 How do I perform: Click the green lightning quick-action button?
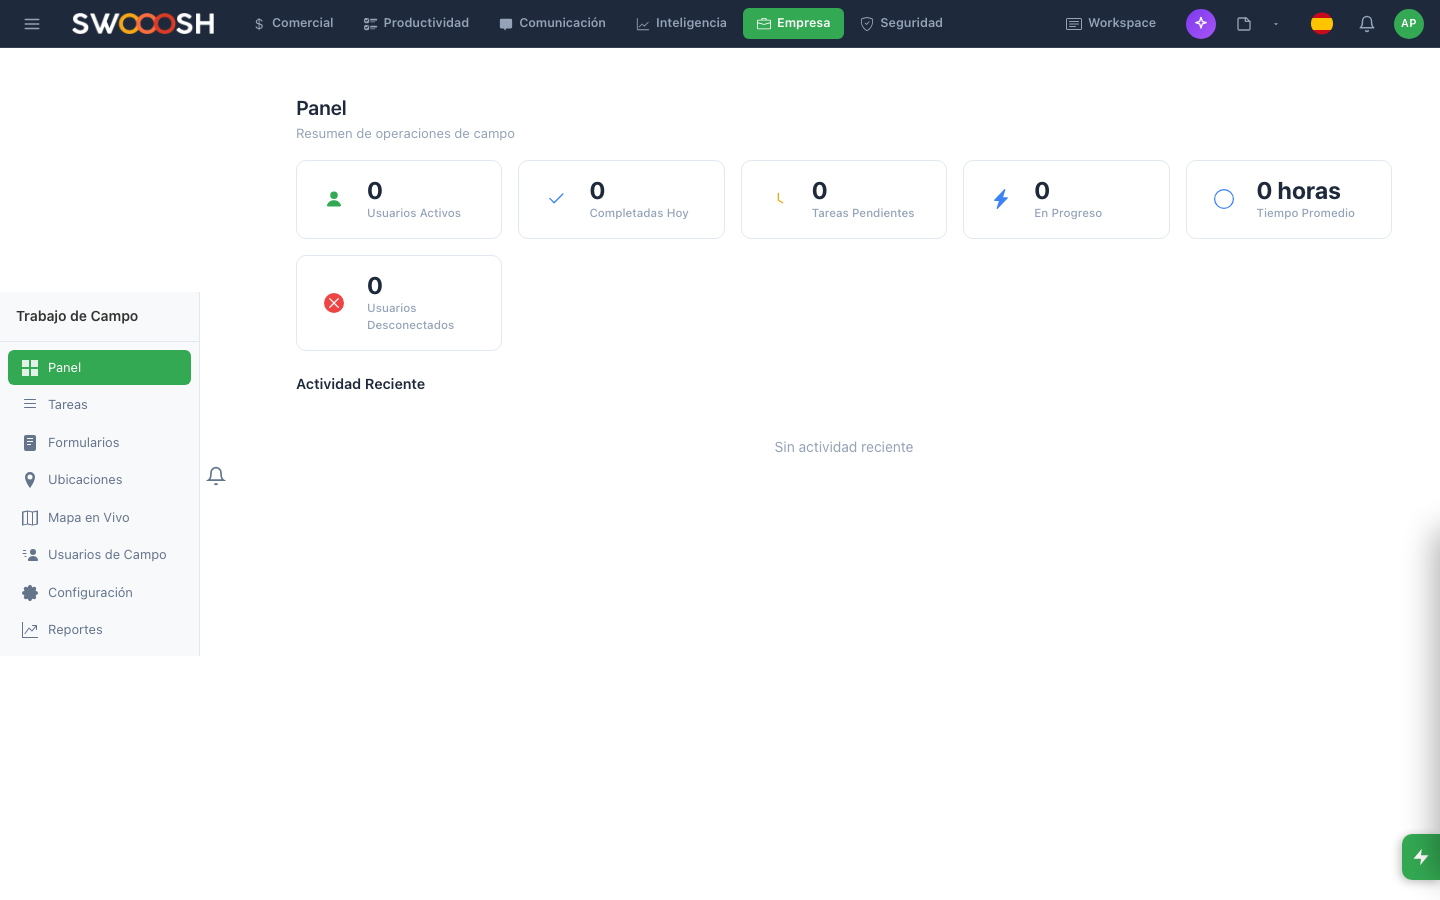pos(1420,857)
